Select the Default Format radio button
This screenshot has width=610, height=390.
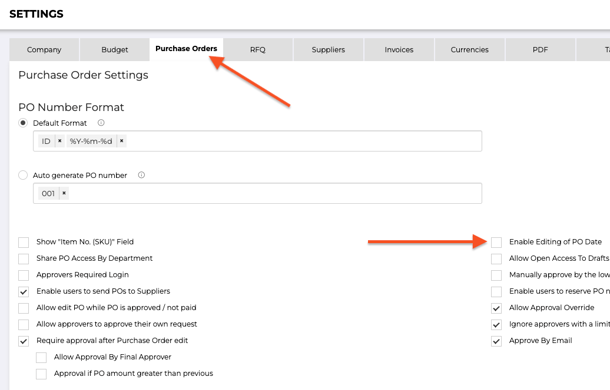[23, 123]
